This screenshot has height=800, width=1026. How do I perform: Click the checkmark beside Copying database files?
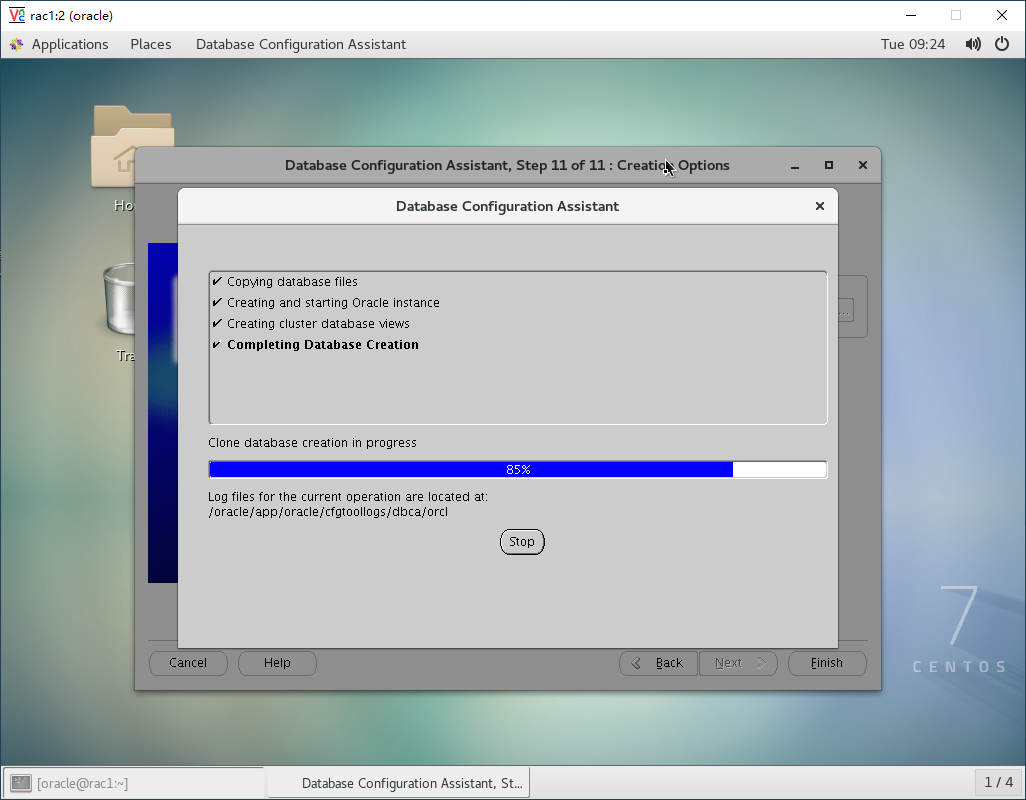click(217, 281)
